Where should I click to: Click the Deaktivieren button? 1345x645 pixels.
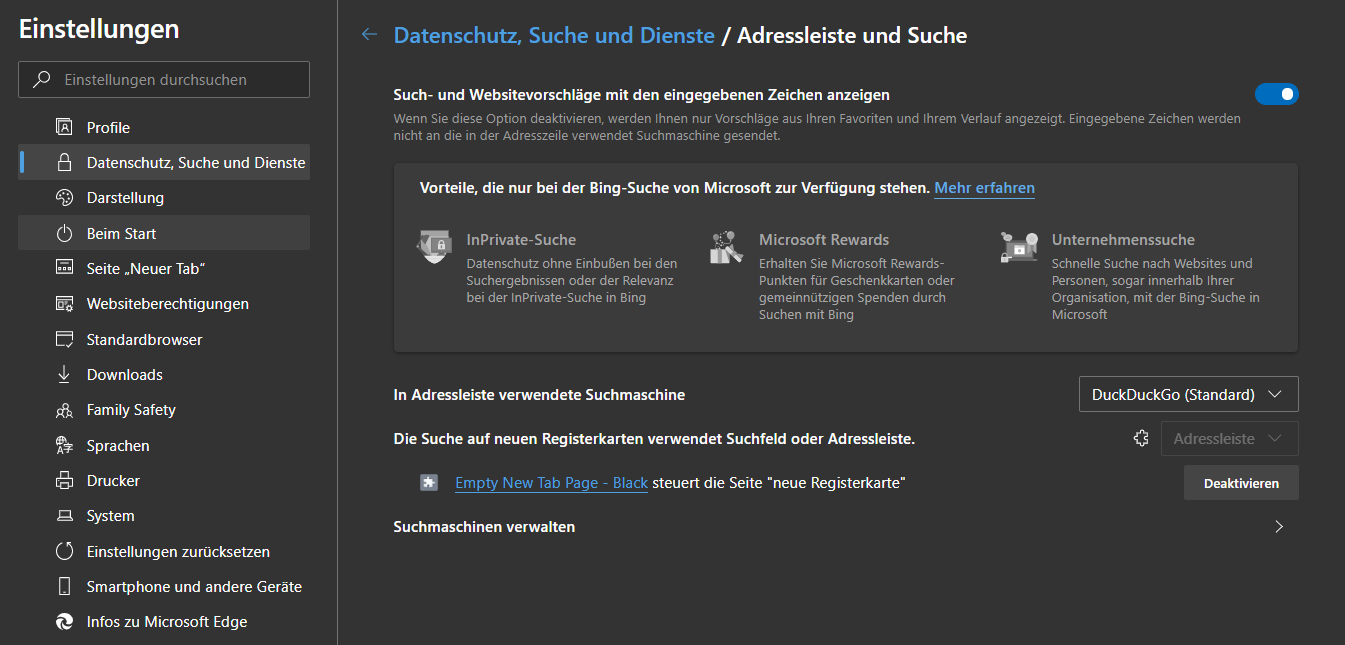(1241, 483)
